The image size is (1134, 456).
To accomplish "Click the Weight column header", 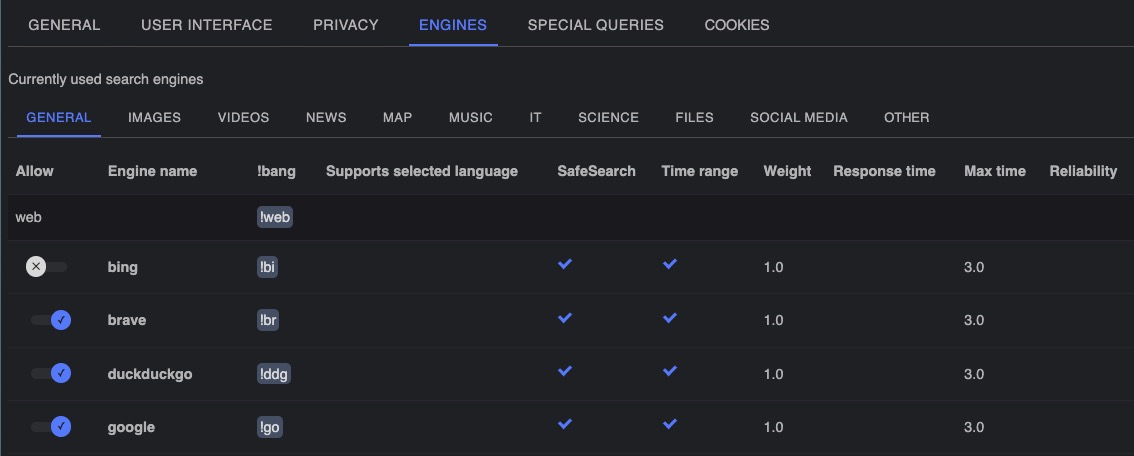I will (787, 171).
